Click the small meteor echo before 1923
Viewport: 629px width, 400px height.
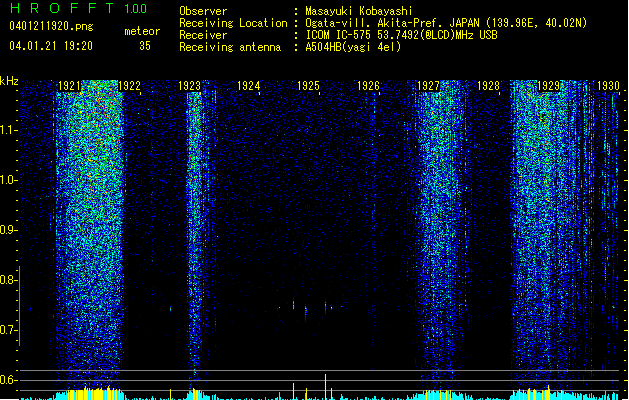170,309
